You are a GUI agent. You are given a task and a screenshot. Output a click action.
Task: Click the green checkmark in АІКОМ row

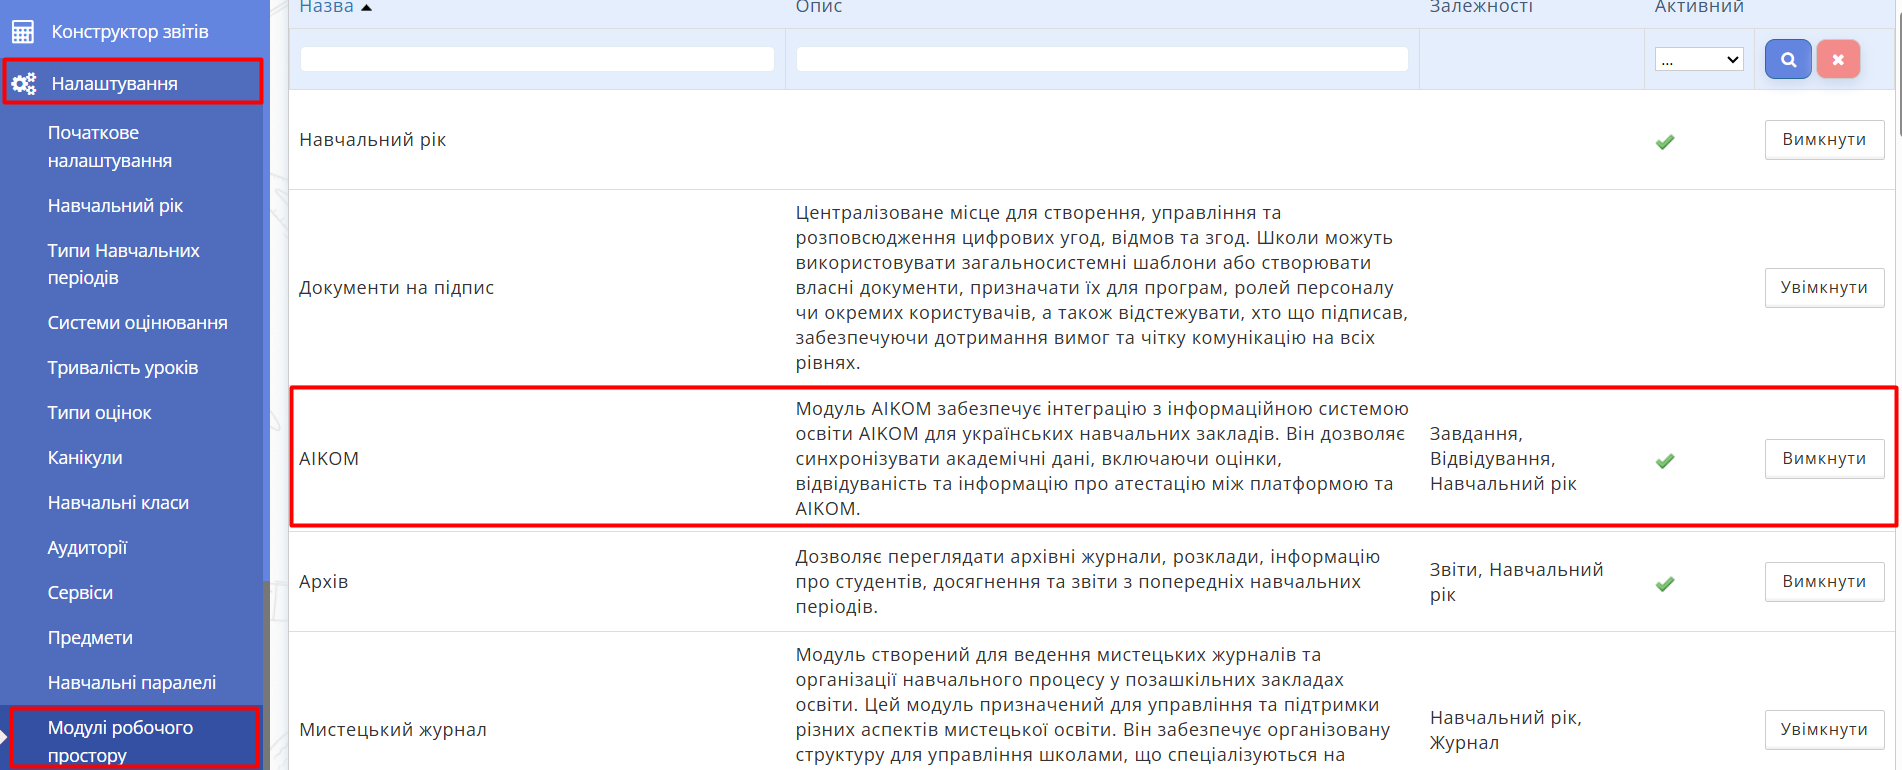tap(1665, 461)
